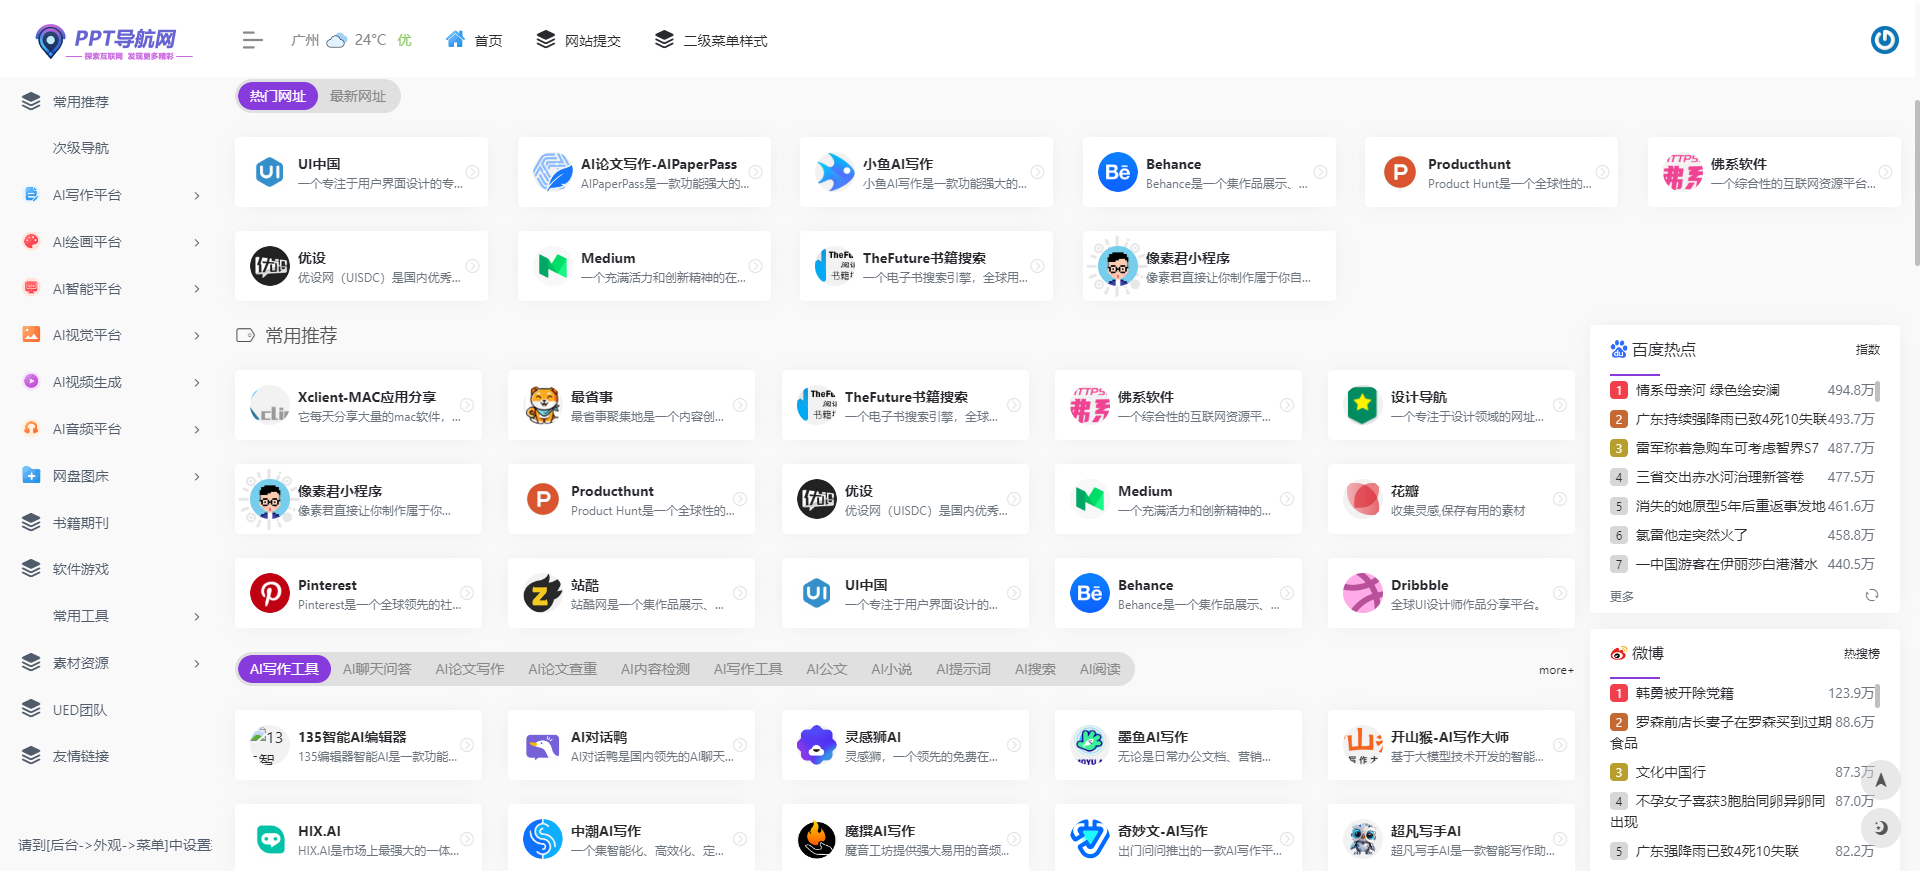This screenshot has height=871, width=1920.
Task: Switch to the AI论文查重 tab
Action: pos(562,669)
